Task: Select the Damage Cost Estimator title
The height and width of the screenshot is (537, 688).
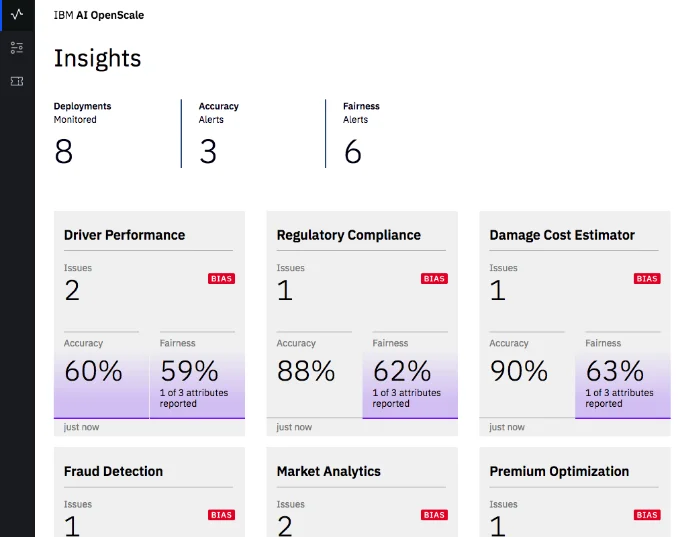Action: (562, 235)
